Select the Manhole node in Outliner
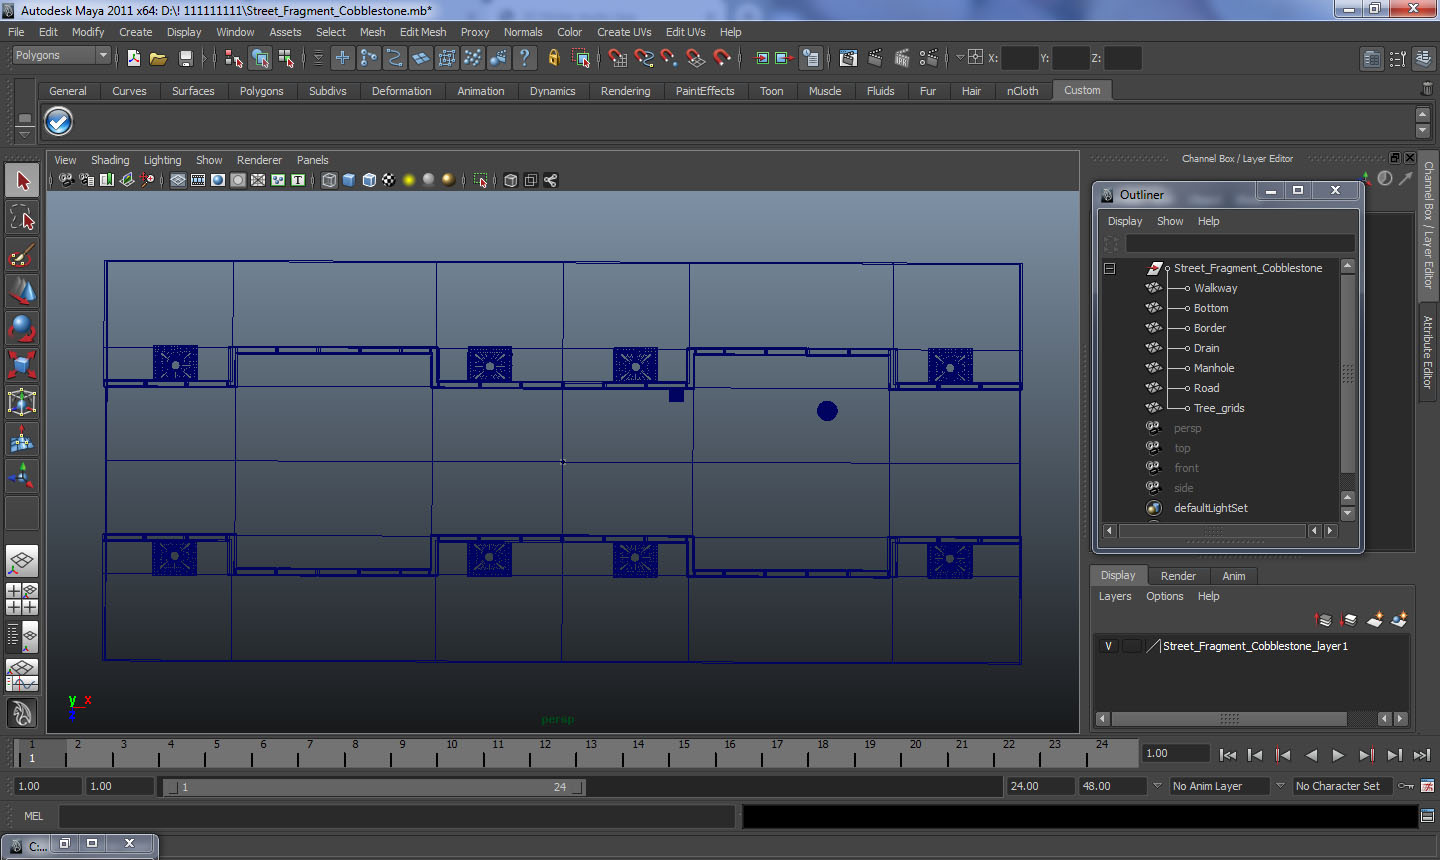Image resolution: width=1440 pixels, height=860 pixels. pos(1214,368)
